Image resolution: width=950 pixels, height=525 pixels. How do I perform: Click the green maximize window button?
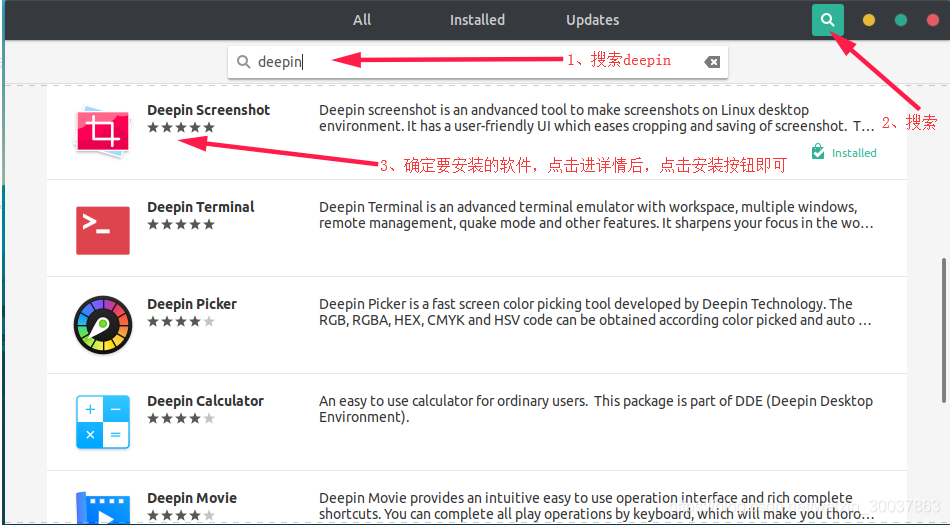(901, 20)
